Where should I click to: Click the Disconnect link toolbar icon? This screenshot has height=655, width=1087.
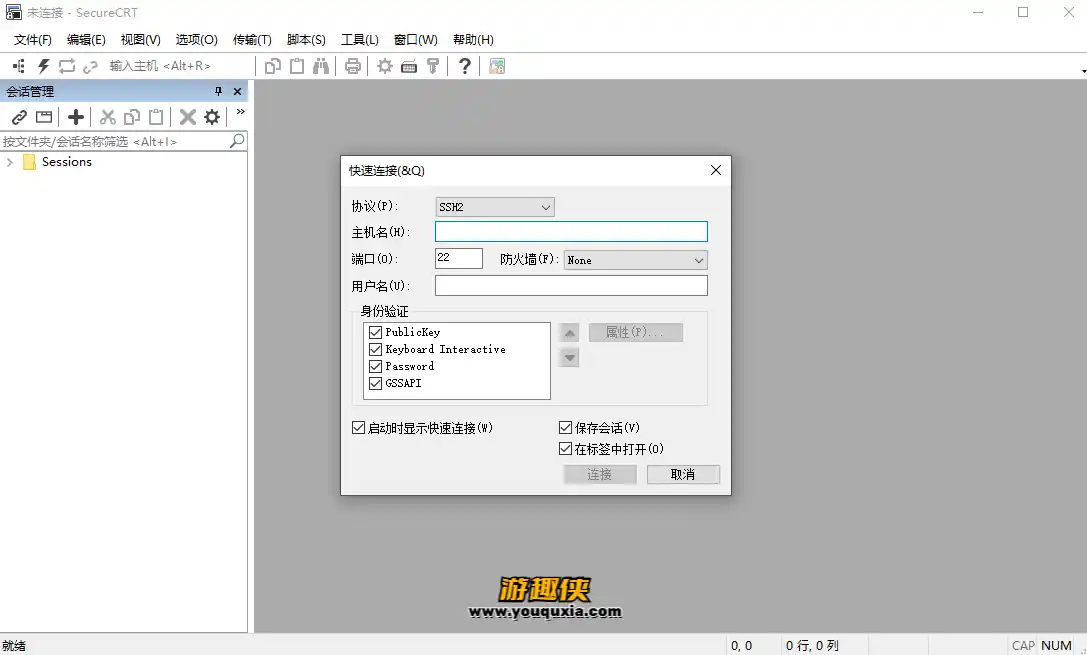90,67
